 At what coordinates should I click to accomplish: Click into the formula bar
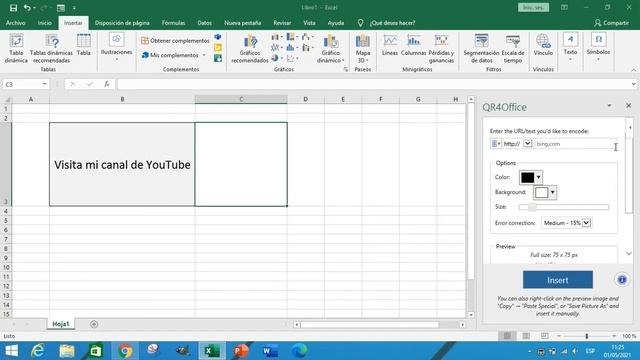[x=373, y=84]
